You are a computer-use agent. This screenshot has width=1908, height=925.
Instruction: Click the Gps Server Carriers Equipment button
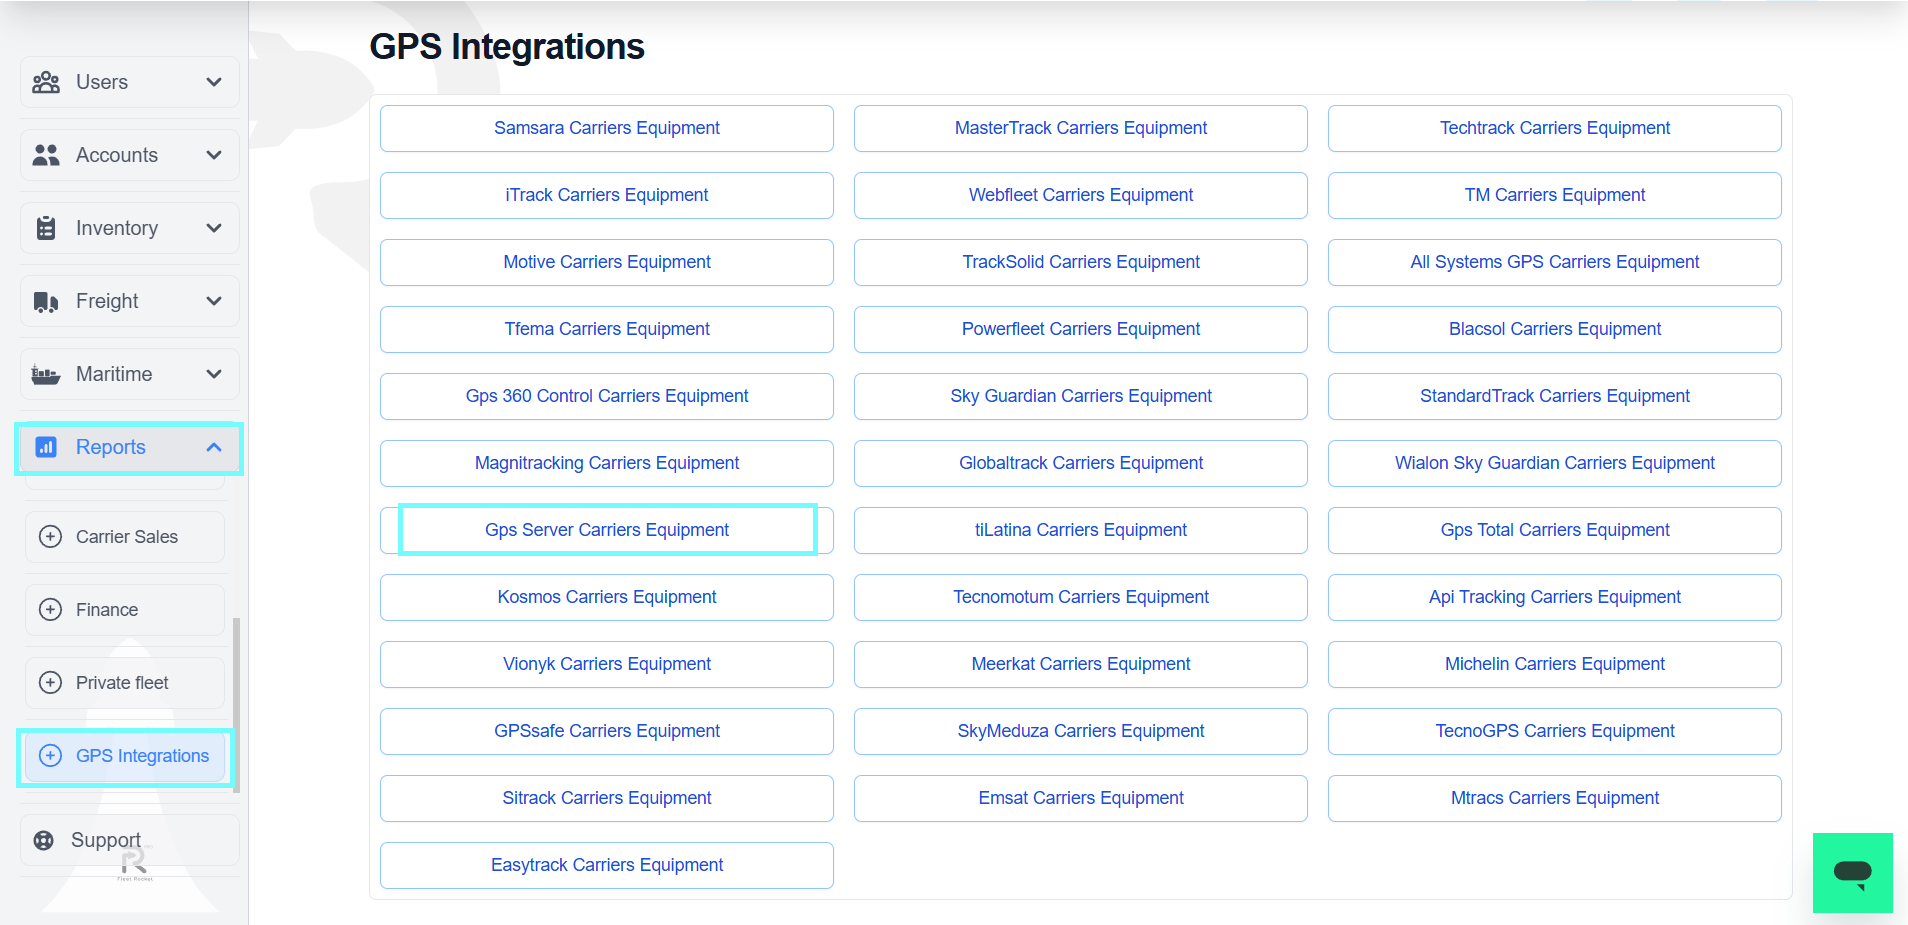(x=606, y=529)
